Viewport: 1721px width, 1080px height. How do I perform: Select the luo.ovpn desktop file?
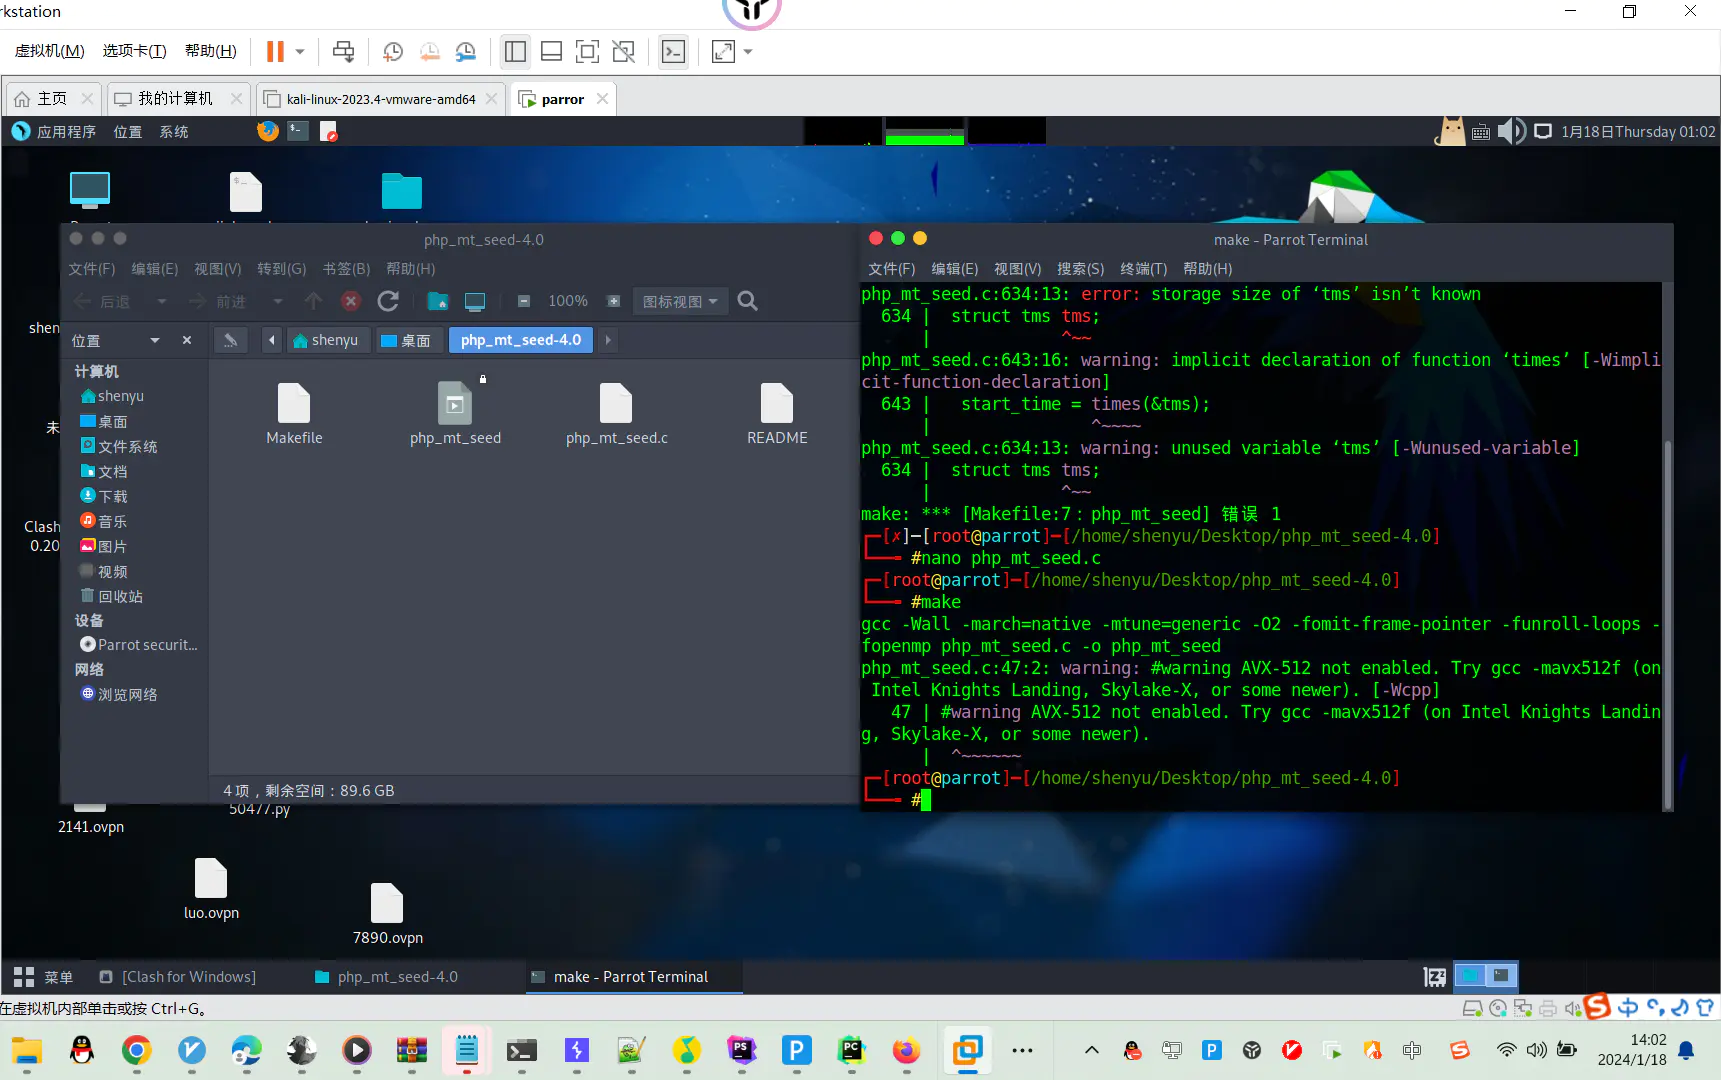211,889
